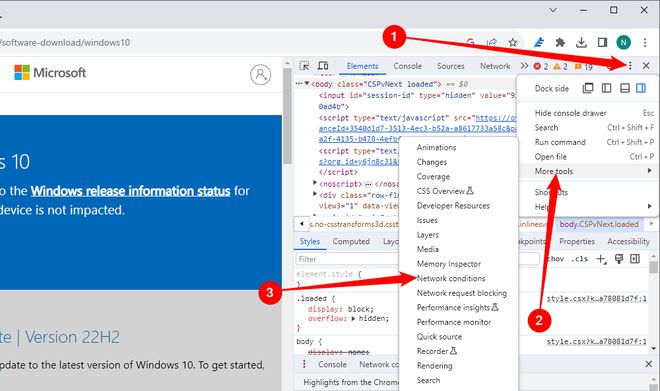Toggle the :hov element state button

click(x=555, y=259)
